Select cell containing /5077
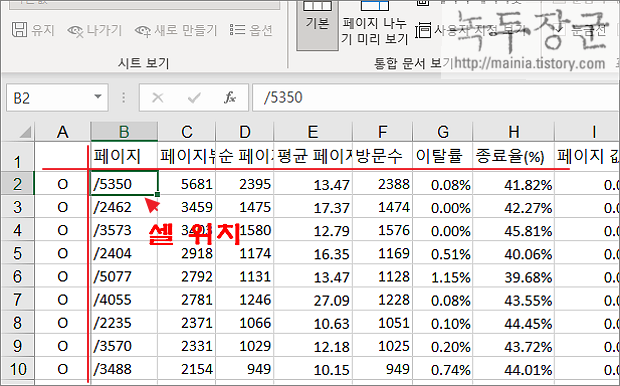Screen dimensions: 620x386 point(124,276)
